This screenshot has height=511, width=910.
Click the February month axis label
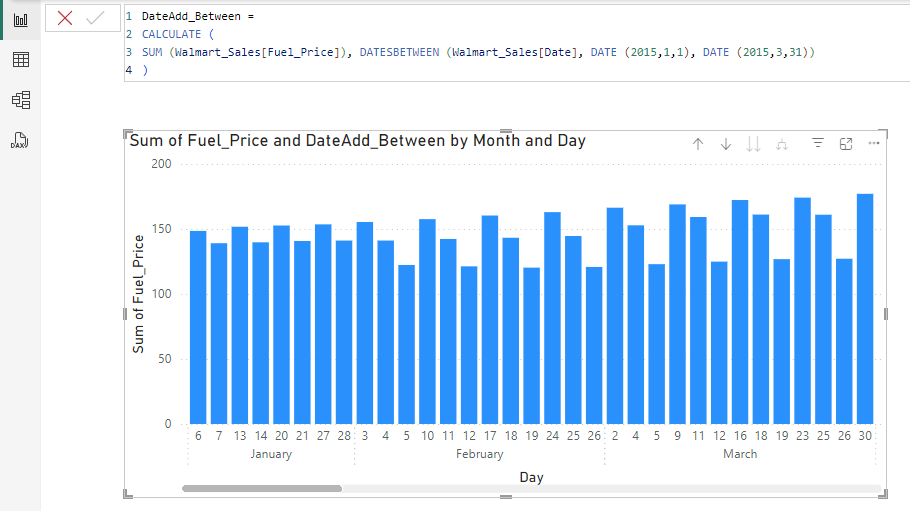479,454
